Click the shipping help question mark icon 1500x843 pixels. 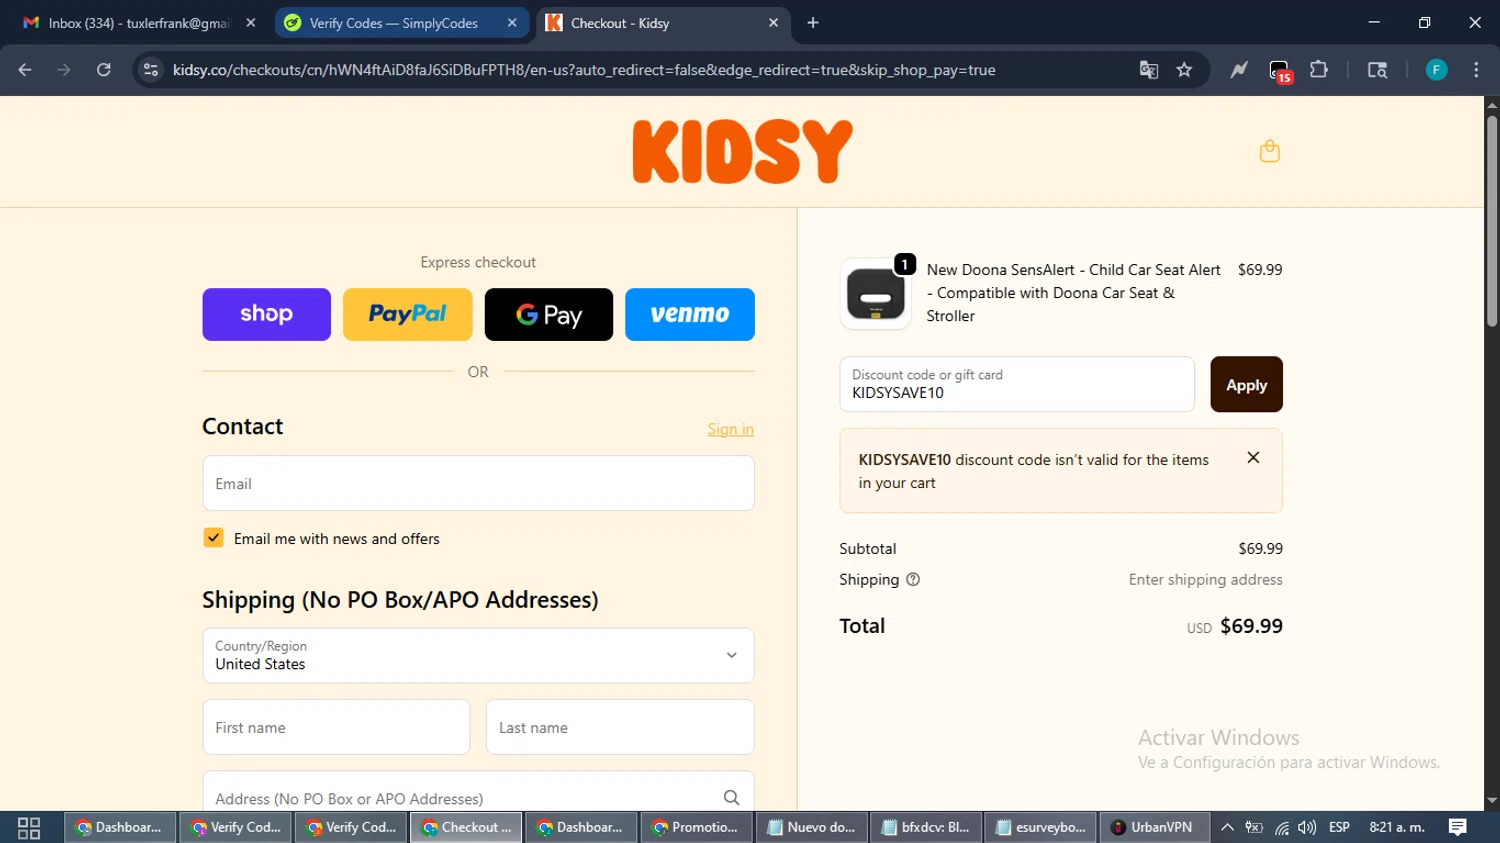tap(912, 579)
